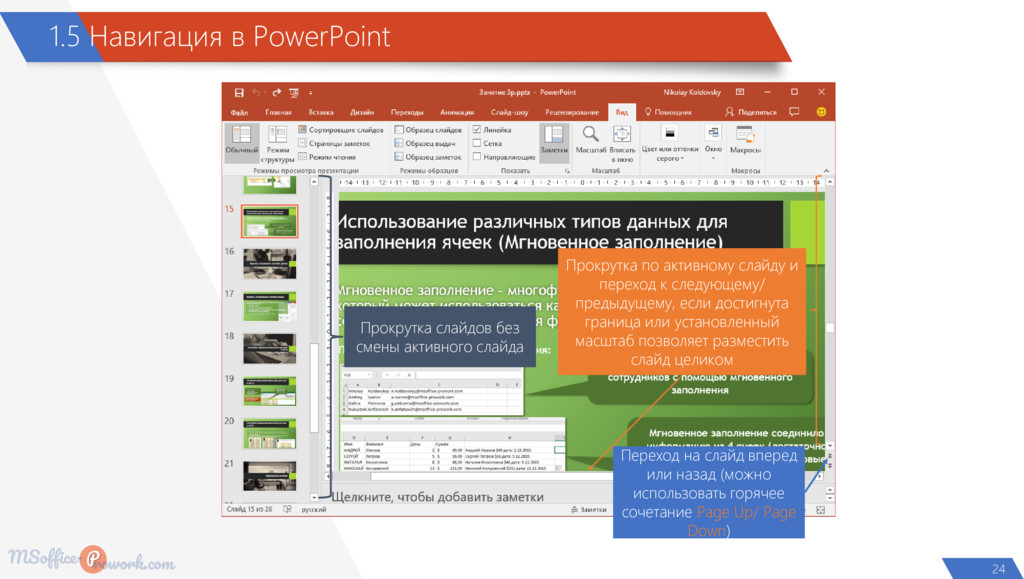1024x579 pixels.
Task: Toggle the Заметки ribbon button
Action: pyautogui.click(x=554, y=141)
